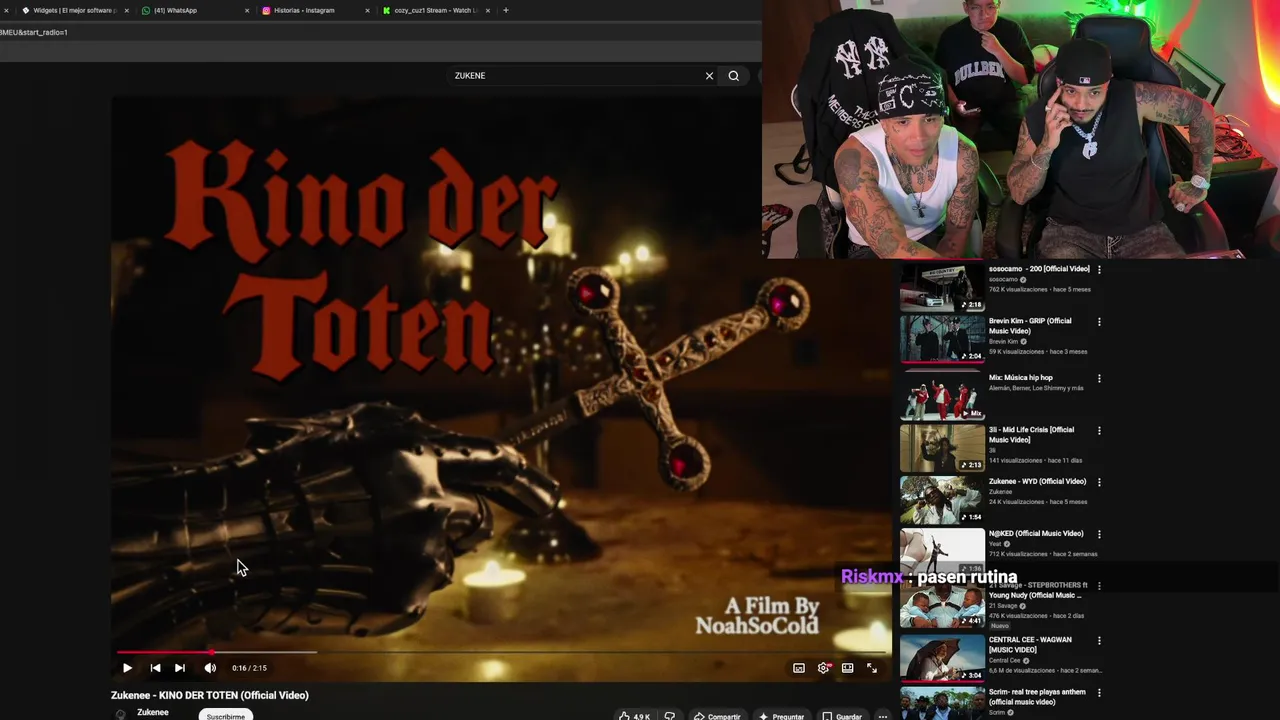The width and height of the screenshot is (1280, 720).
Task: Open options menu for sosocamo 200
Action: [1099, 270]
